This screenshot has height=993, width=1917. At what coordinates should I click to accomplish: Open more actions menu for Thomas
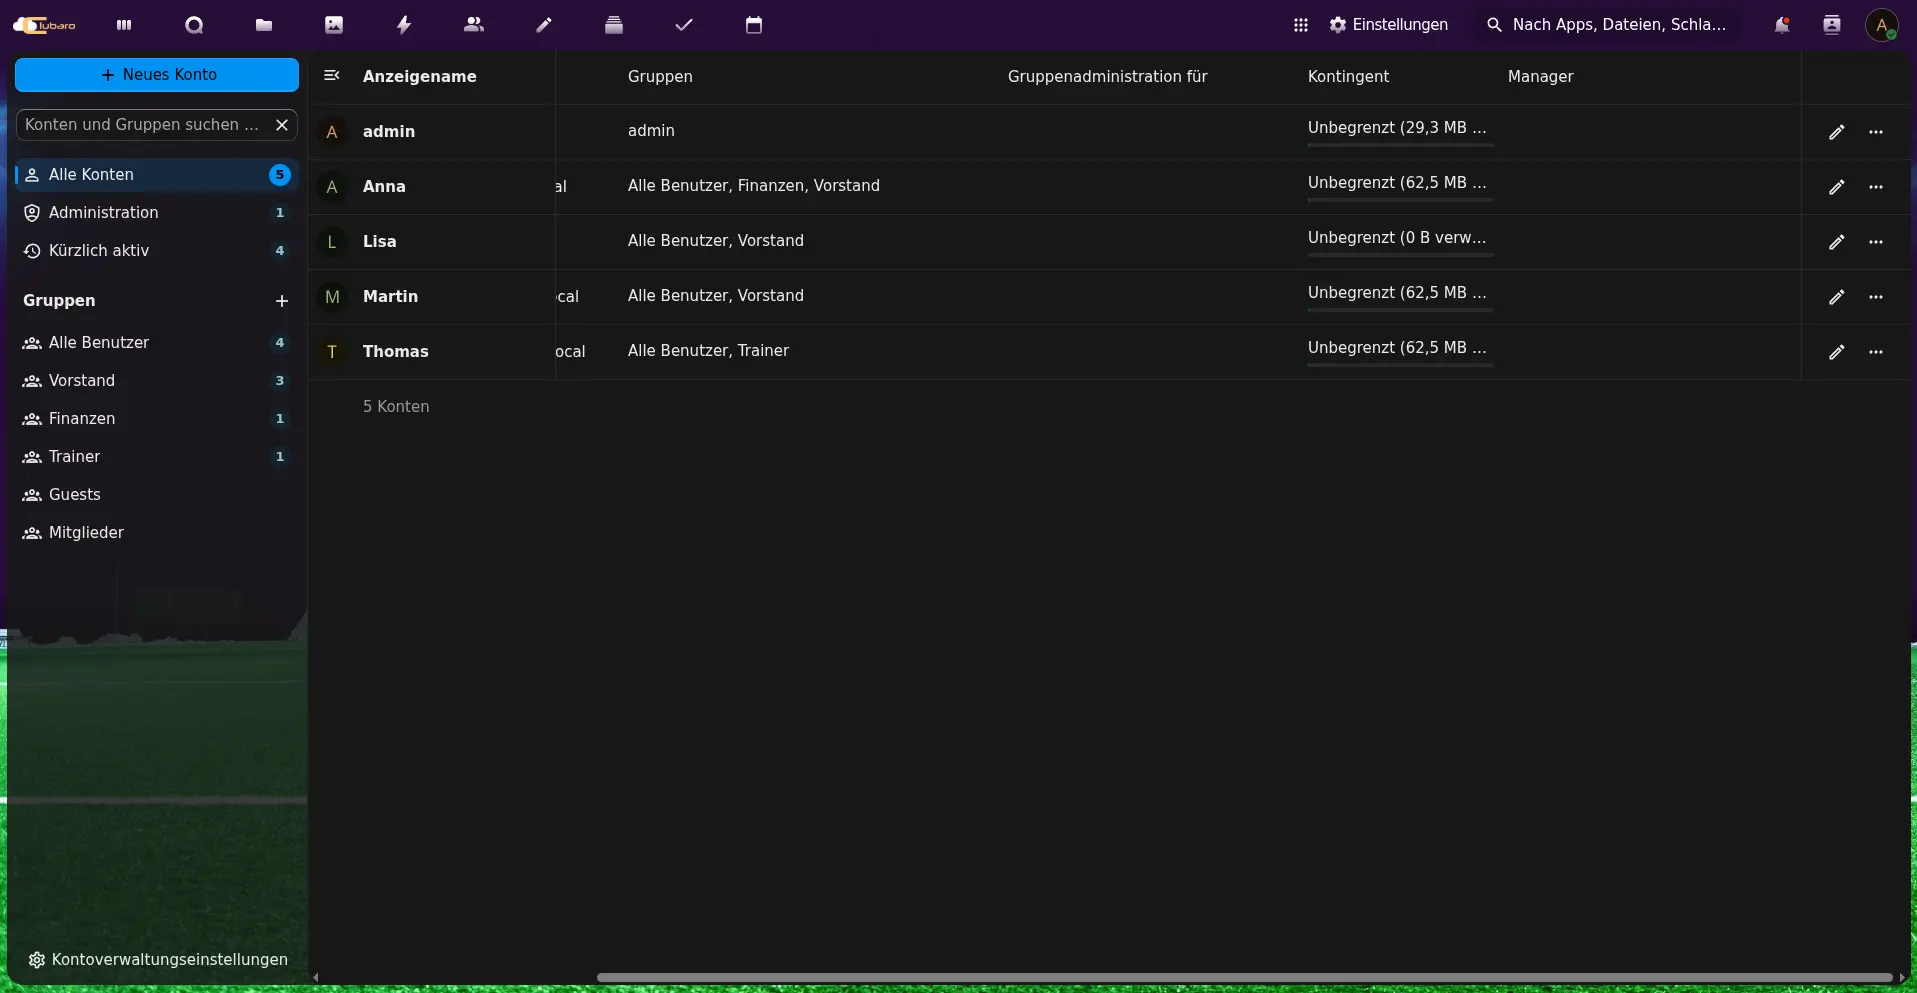(1876, 352)
